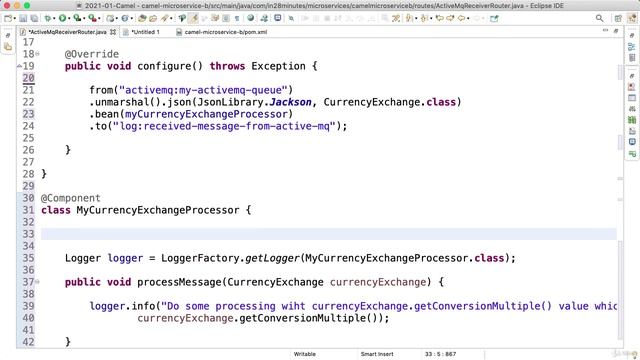The height and width of the screenshot is (360, 640).
Task: Click the New file wizard icon
Action: tap(8, 18)
